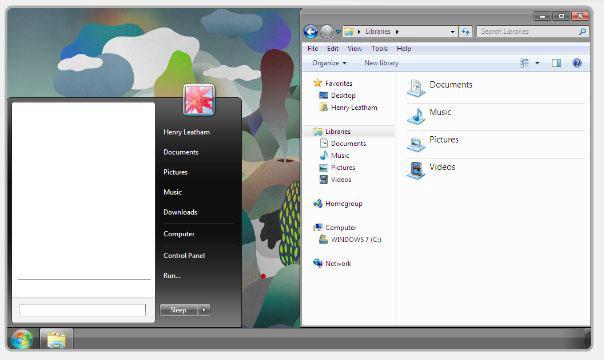Open the Videos library icon in file list
Screen dimensions: 604x360
416,171
